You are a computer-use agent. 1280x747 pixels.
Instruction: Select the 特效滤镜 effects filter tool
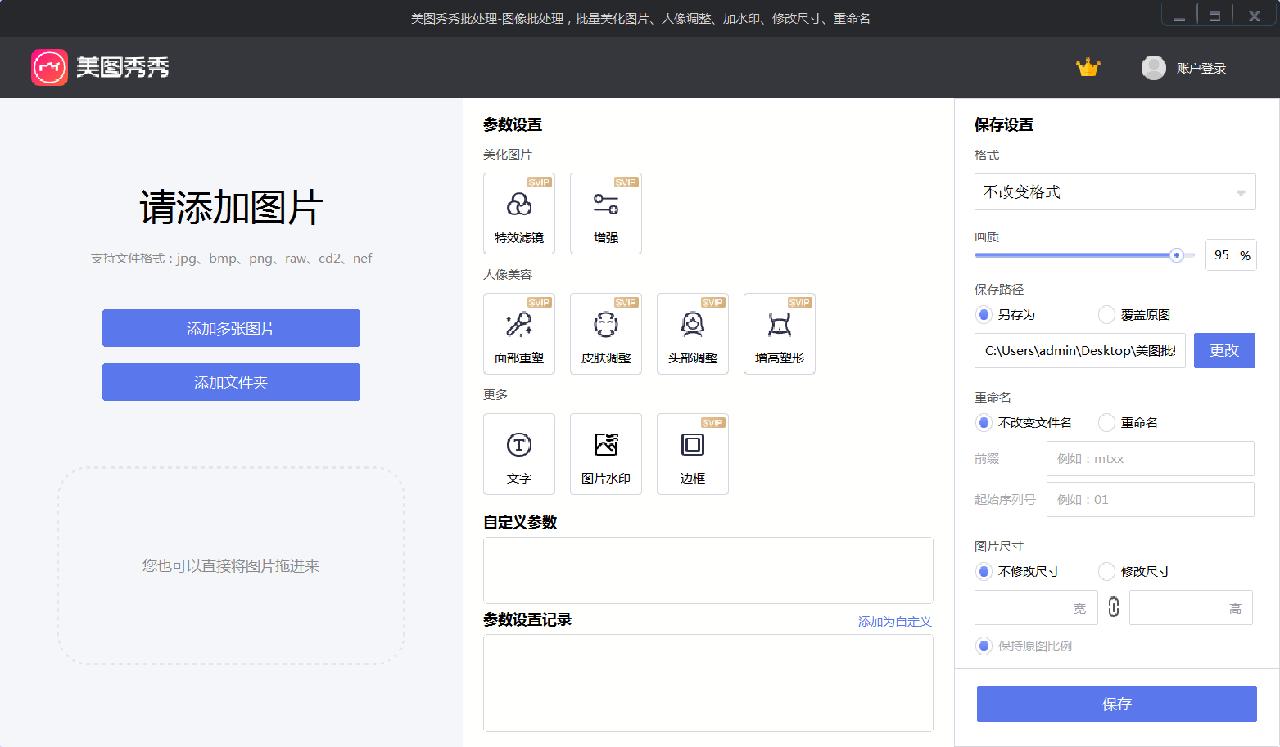(x=519, y=212)
